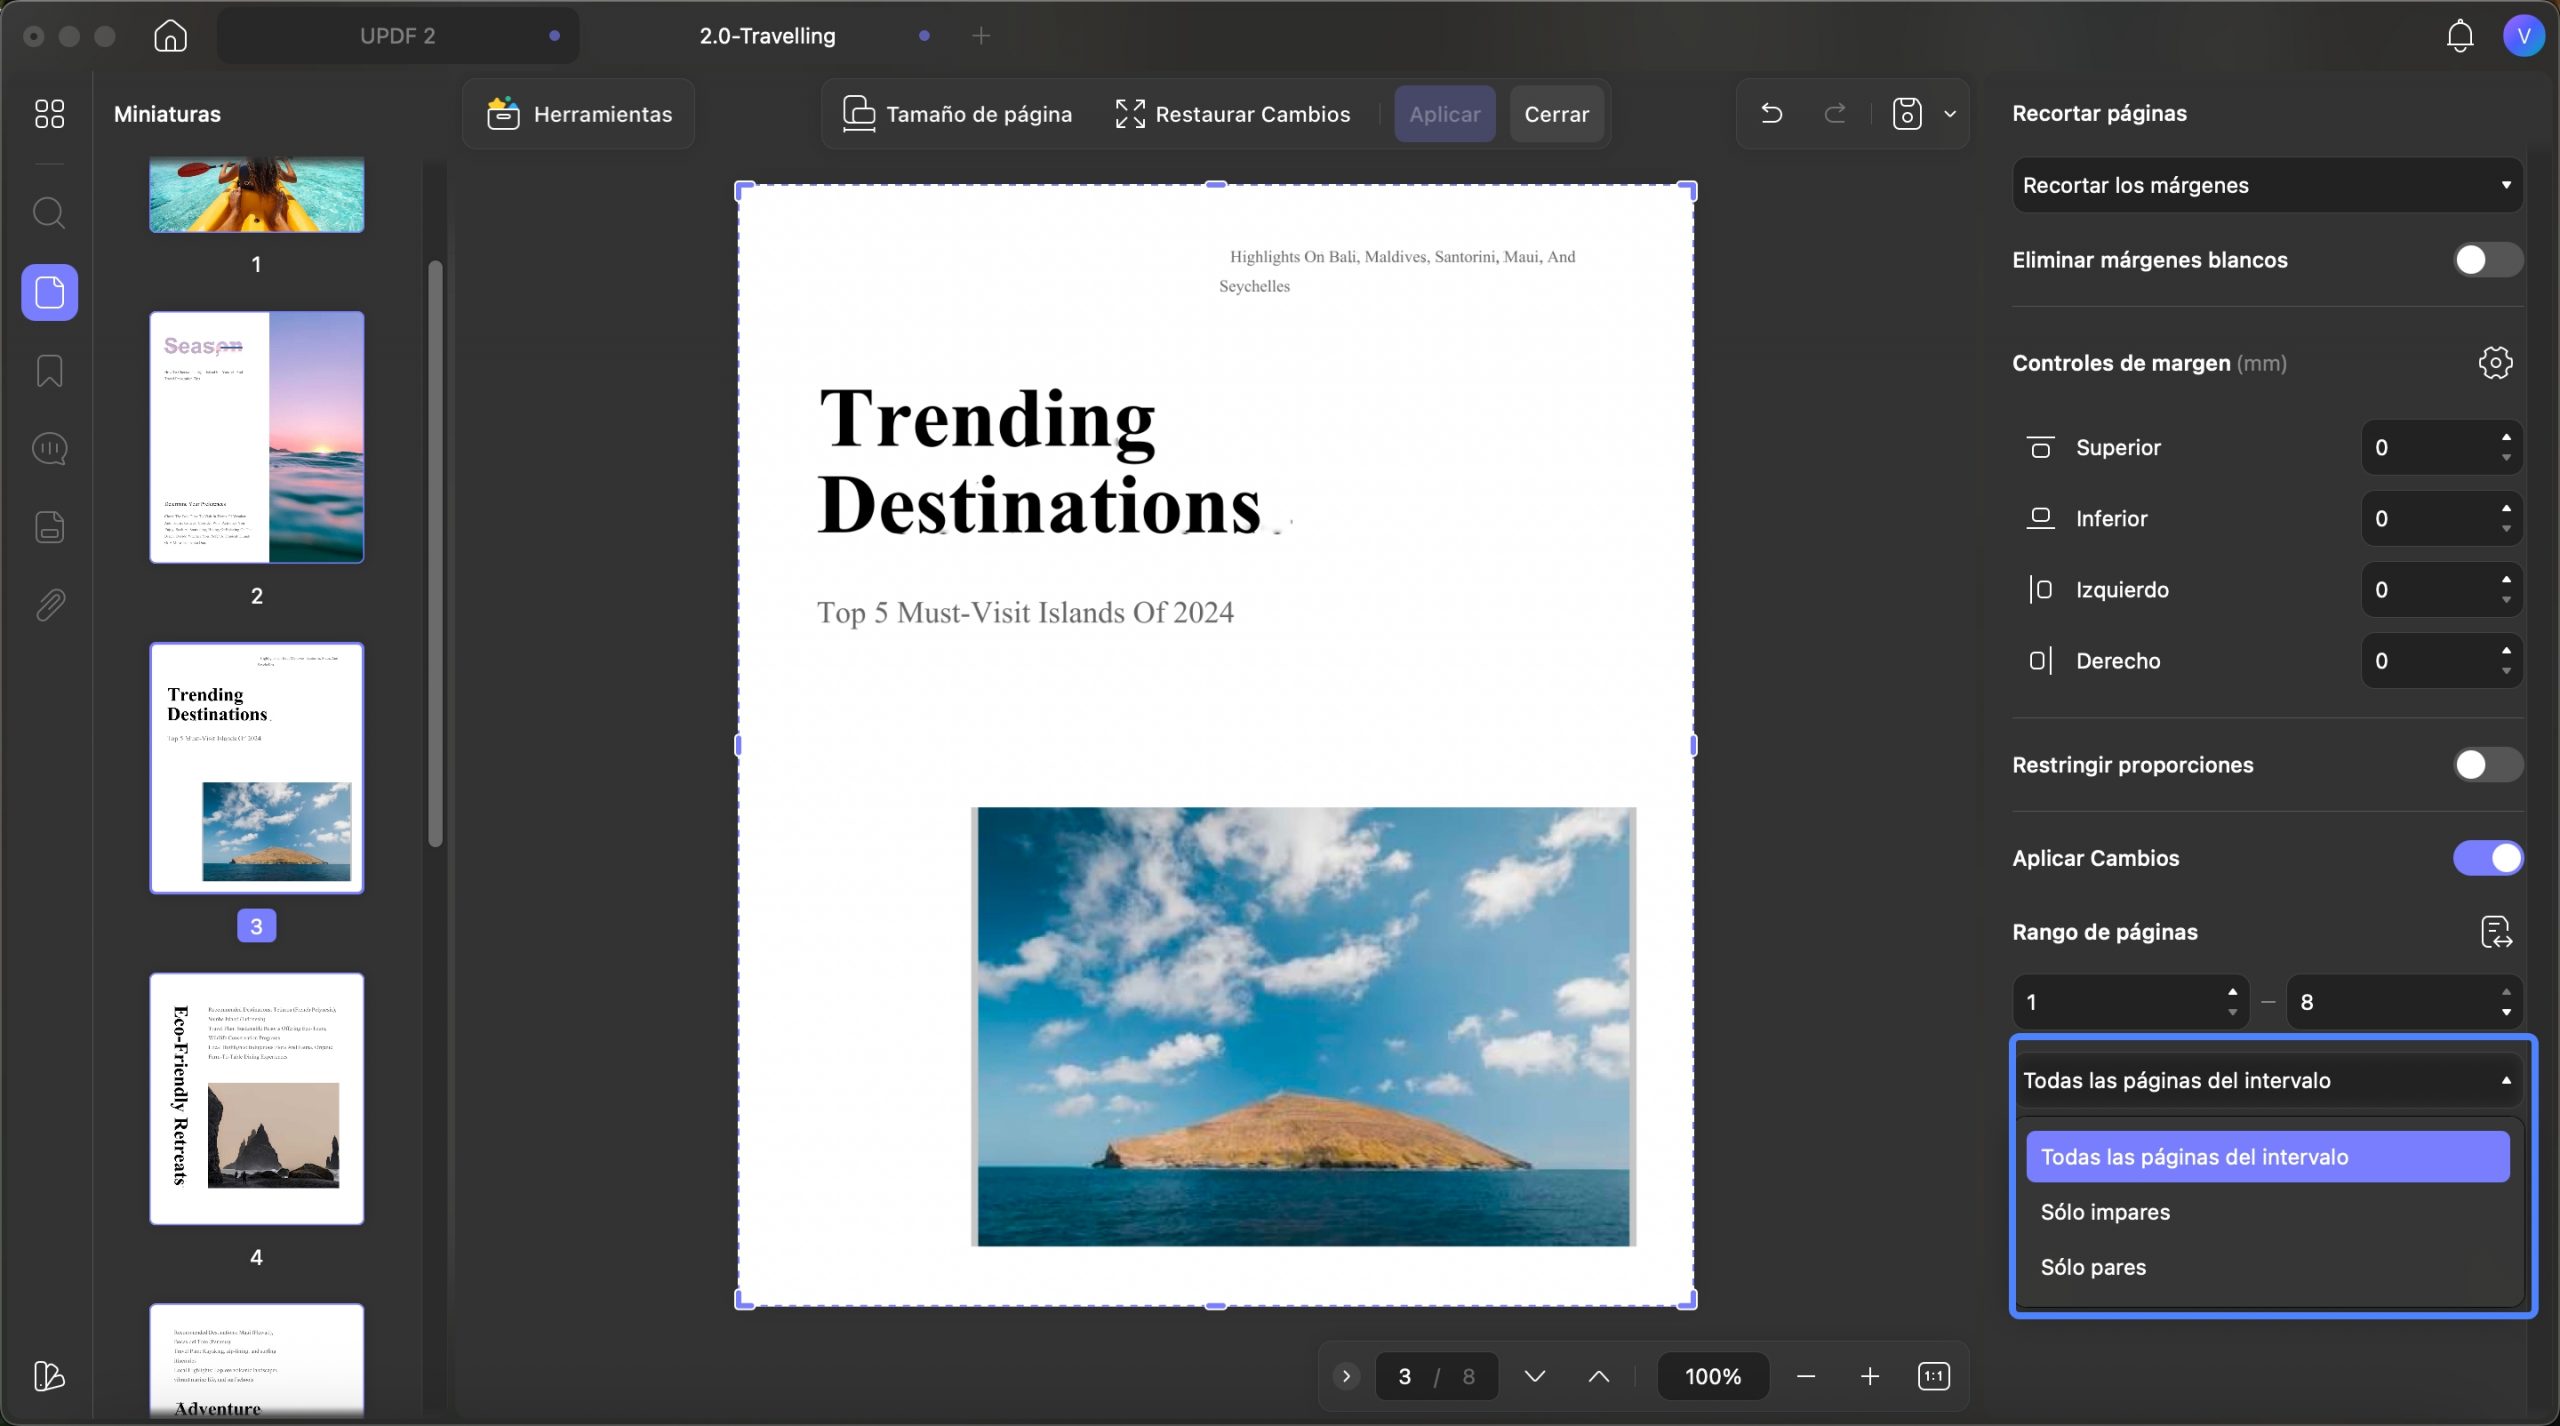Open the home screen icon
Viewport: 2560px width, 1426px height.
coord(170,36)
